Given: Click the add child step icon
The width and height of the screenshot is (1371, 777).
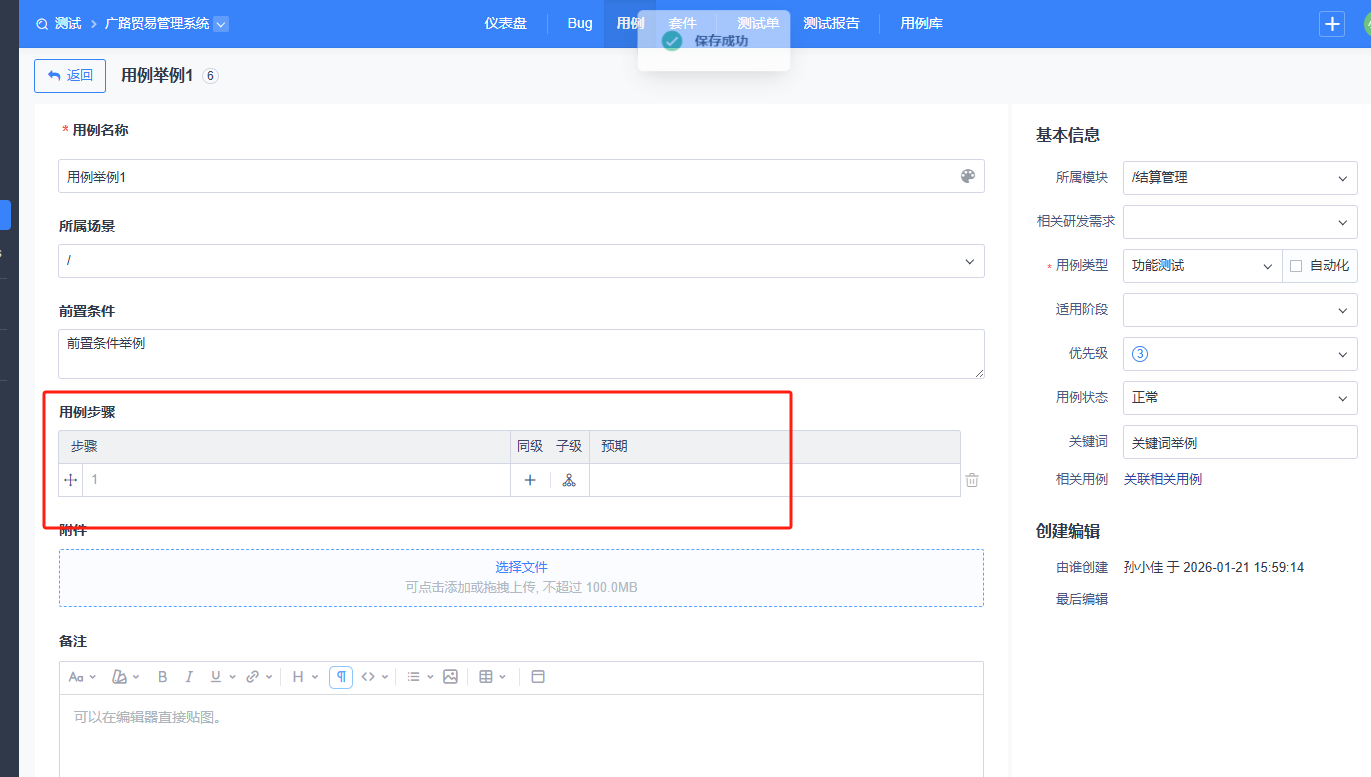Looking at the screenshot, I should [x=569, y=480].
